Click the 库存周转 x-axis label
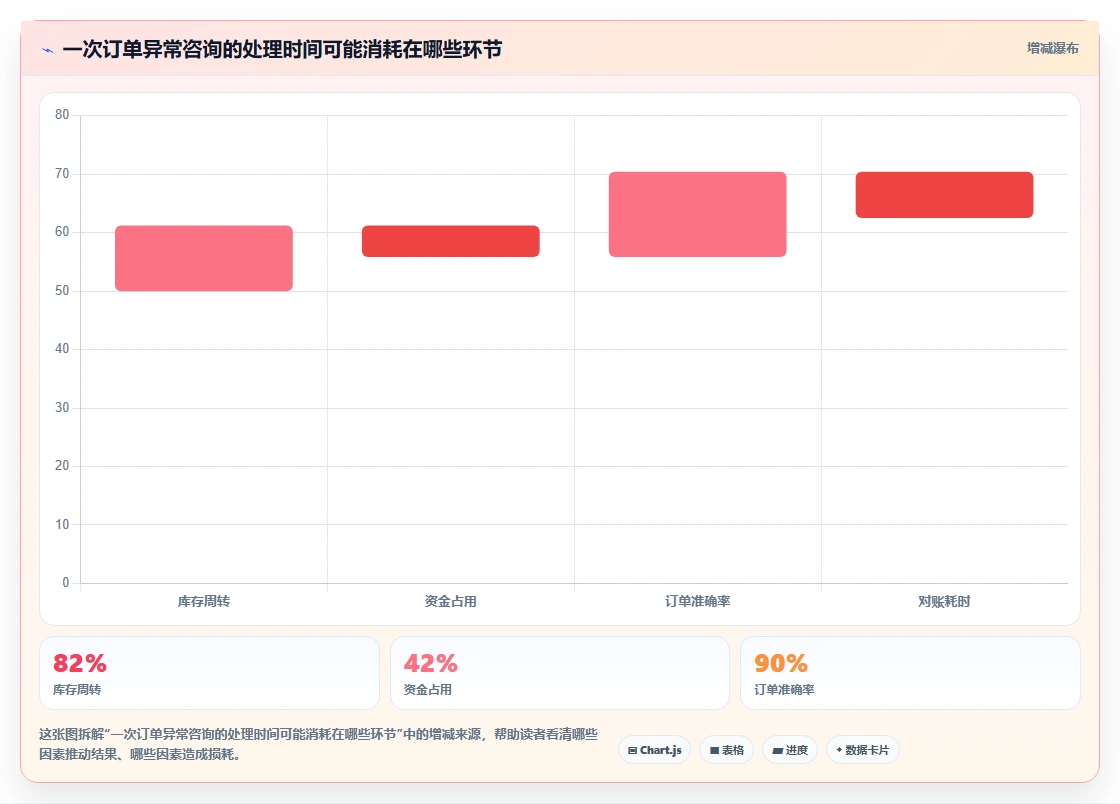The width and height of the screenshot is (1120, 804). [x=204, y=601]
